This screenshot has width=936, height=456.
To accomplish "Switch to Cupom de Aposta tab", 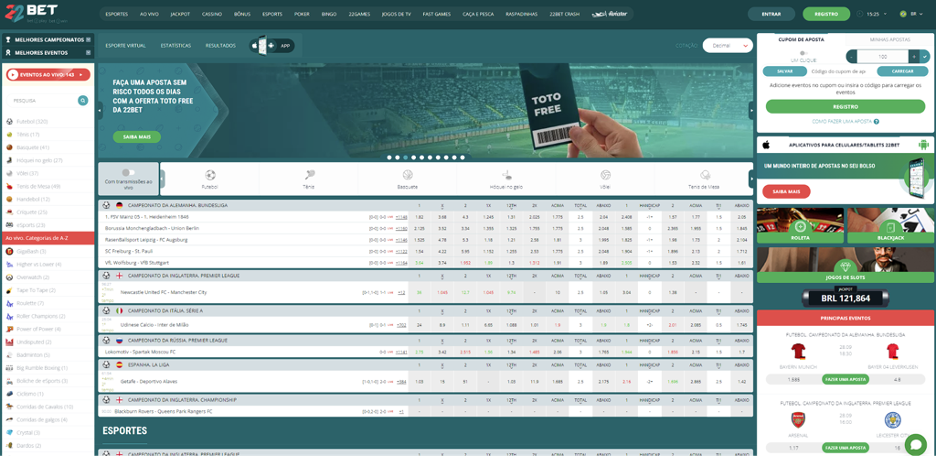I will 801,39.
